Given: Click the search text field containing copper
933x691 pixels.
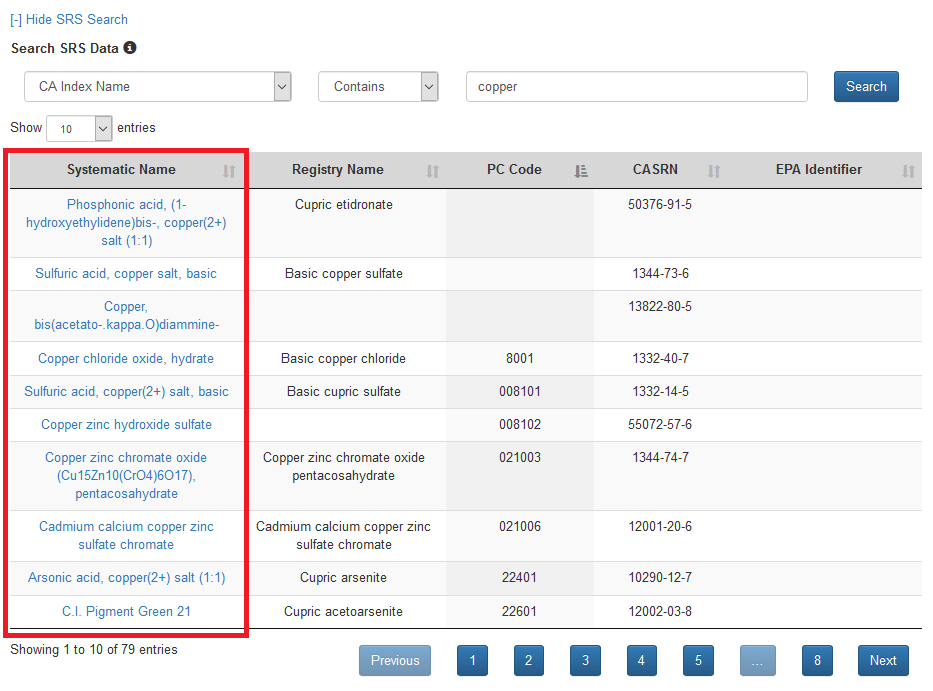Looking at the screenshot, I should 636,87.
